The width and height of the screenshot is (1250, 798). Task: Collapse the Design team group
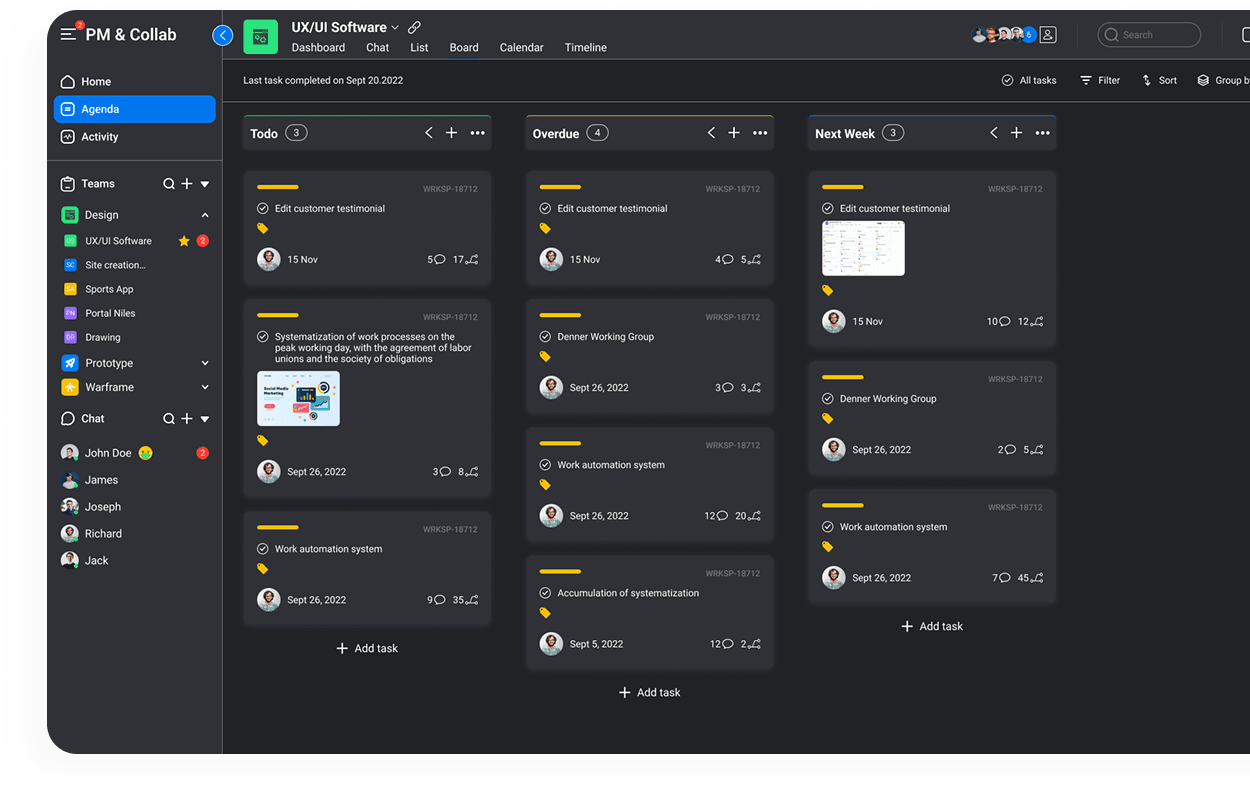[x=205, y=215]
